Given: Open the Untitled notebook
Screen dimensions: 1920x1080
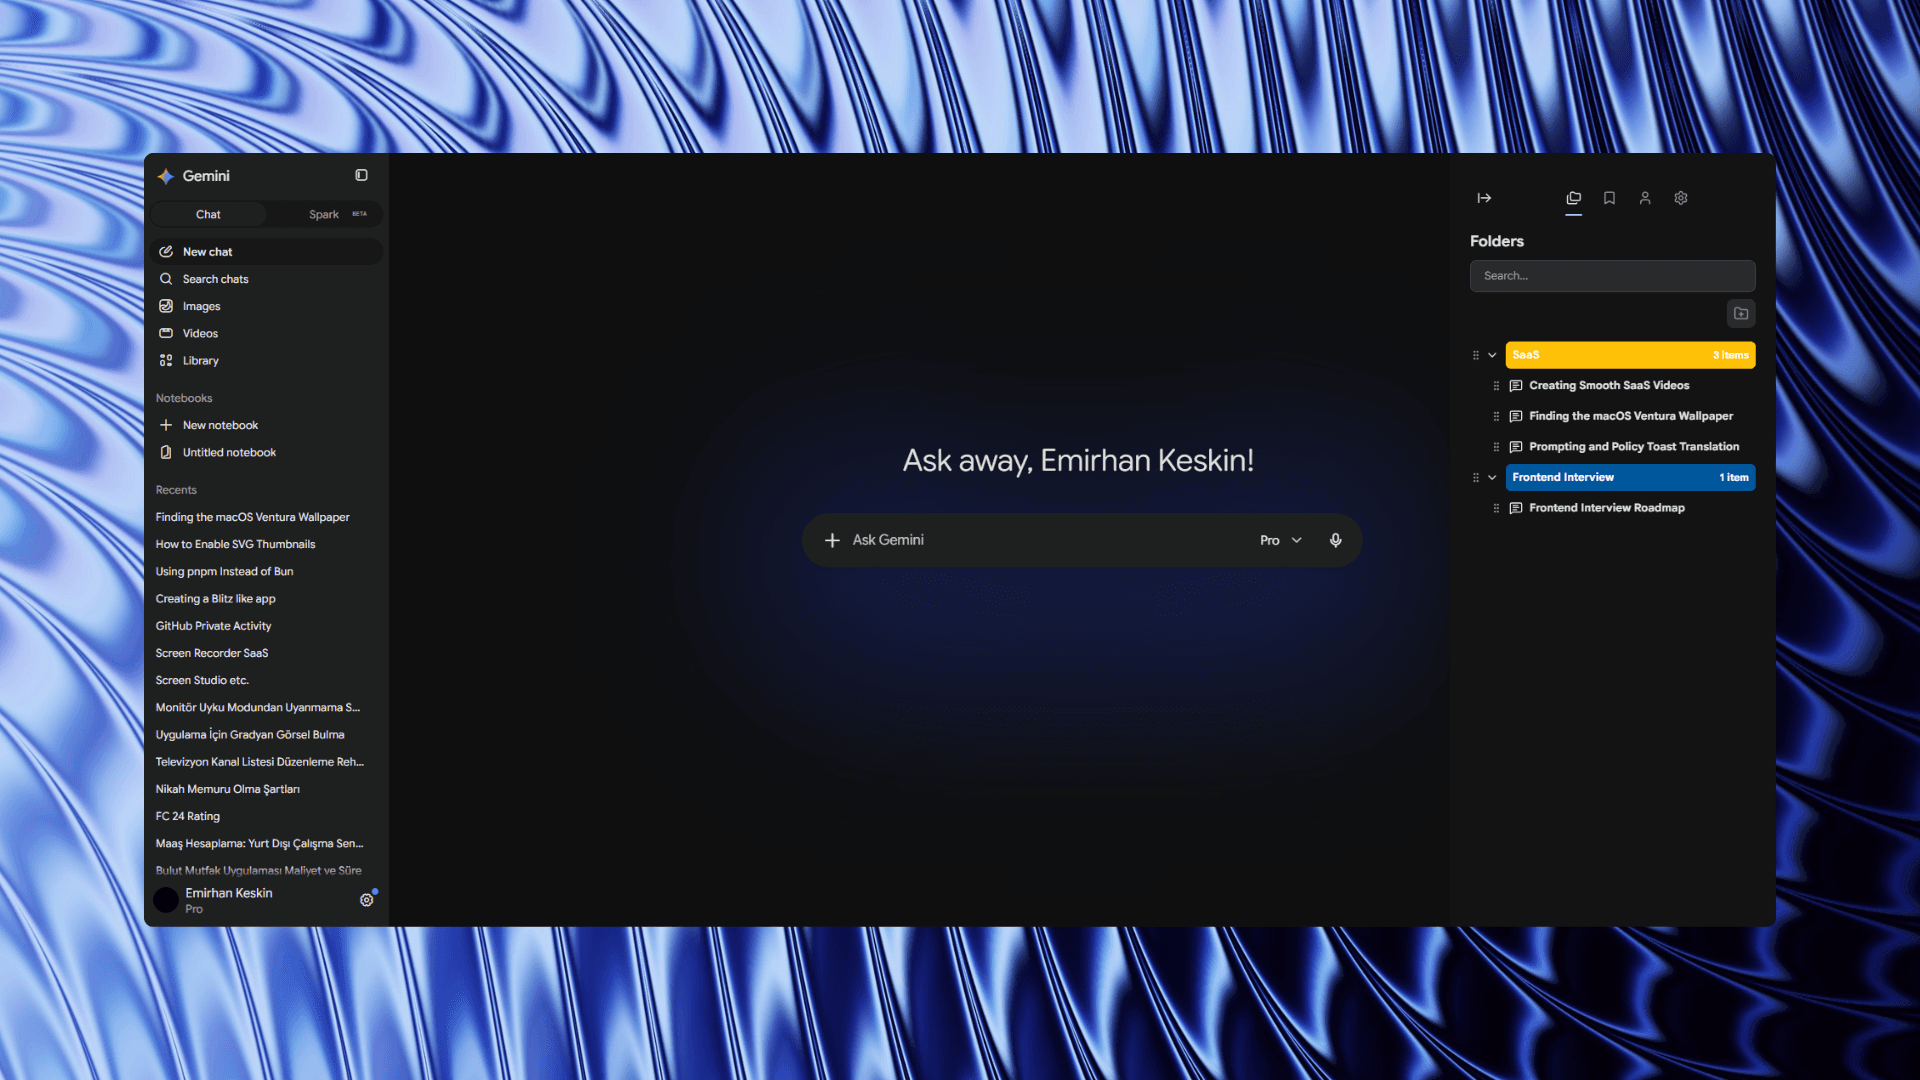Looking at the screenshot, I should [x=266, y=452].
